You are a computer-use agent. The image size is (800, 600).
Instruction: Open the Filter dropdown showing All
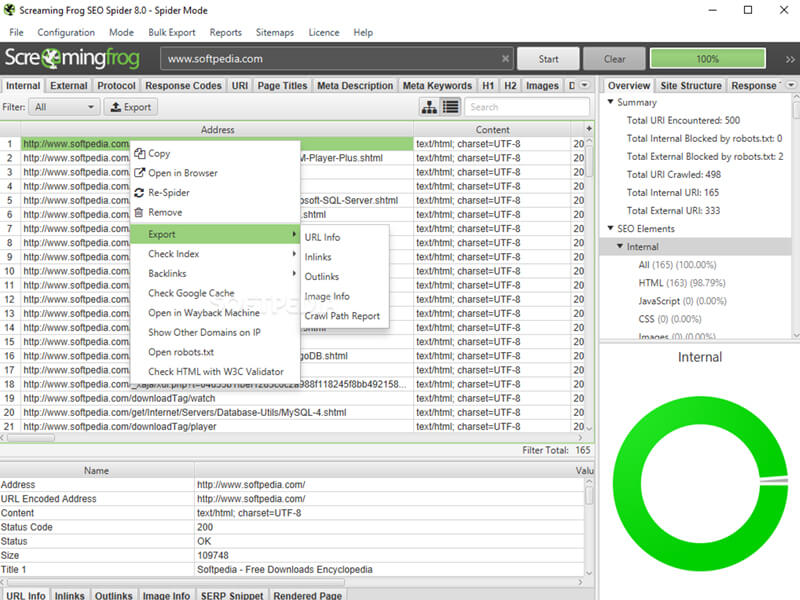pos(64,107)
